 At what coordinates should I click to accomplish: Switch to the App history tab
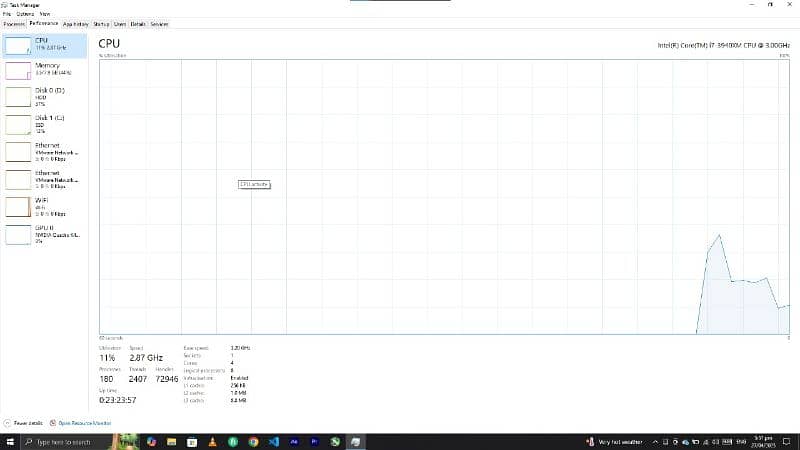pyautogui.click(x=76, y=24)
